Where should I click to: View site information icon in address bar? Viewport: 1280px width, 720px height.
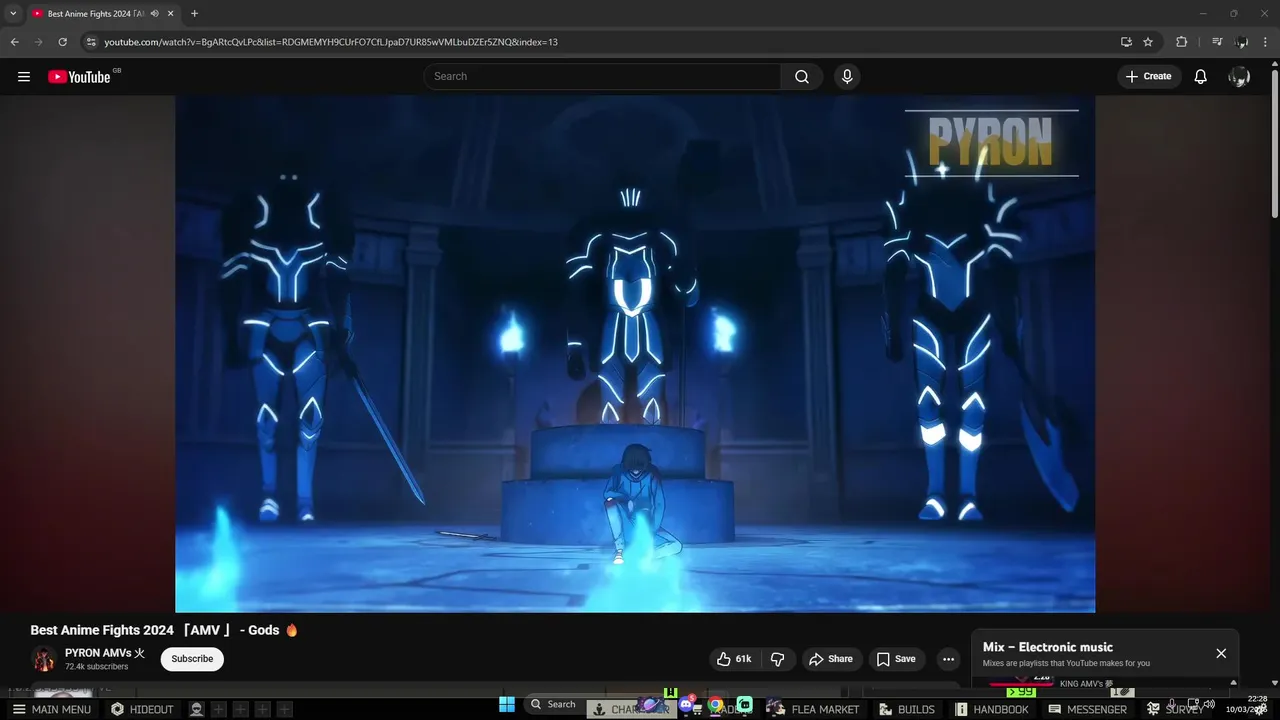pos(90,42)
